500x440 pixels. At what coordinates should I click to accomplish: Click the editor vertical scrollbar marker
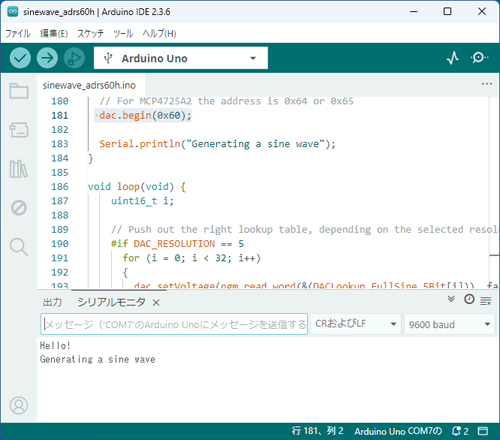pos(494,255)
